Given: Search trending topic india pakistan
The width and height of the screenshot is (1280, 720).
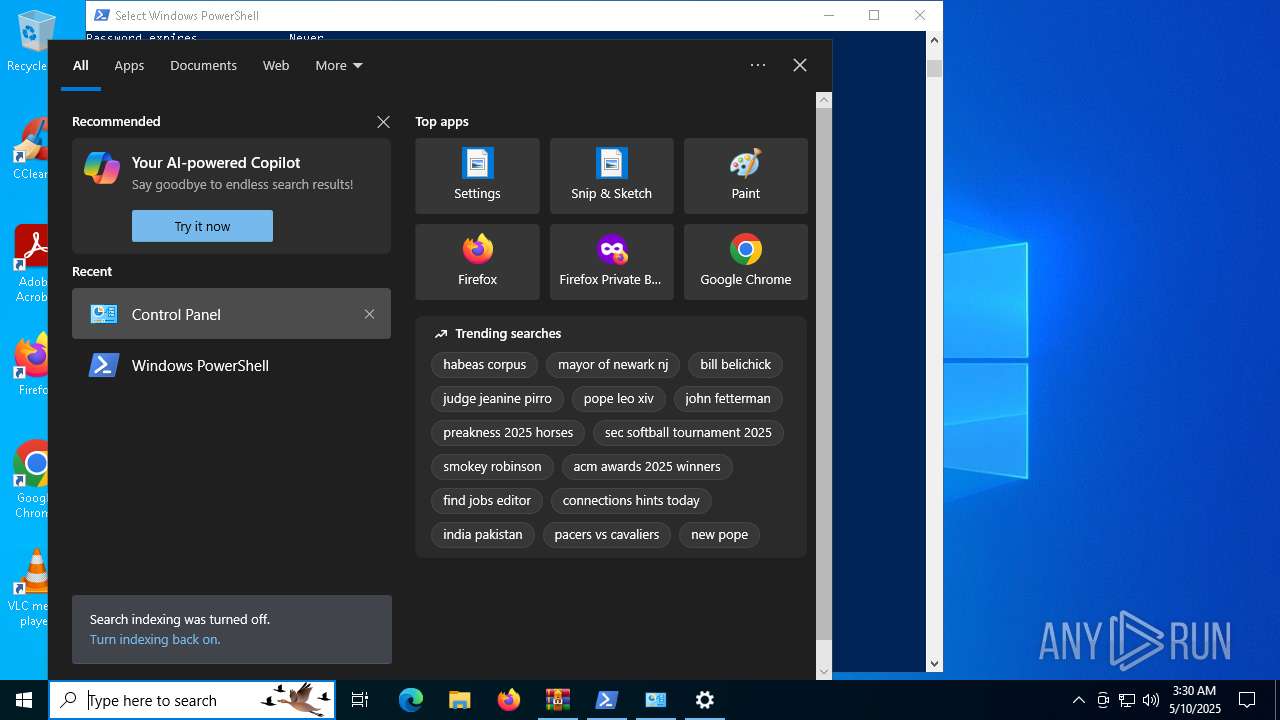Looking at the screenshot, I should point(483,535).
